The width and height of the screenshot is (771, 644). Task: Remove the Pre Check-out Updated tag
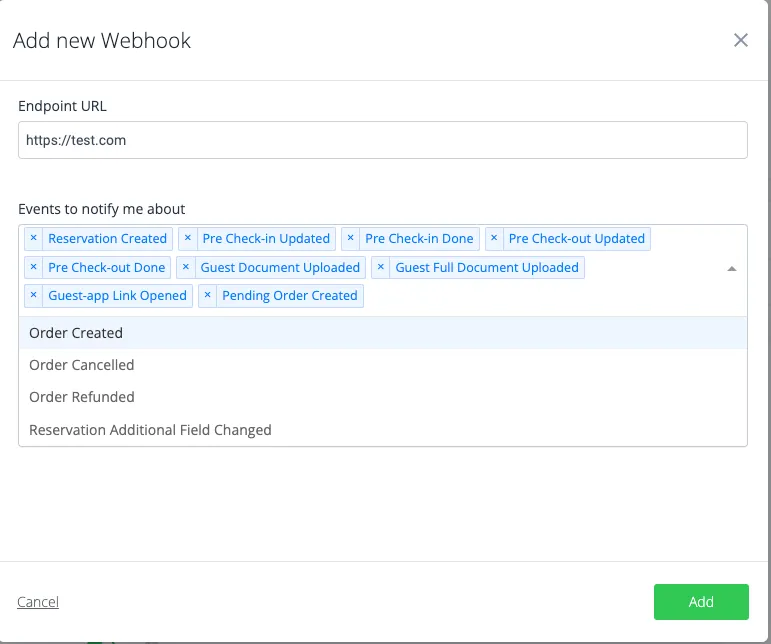[494, 238]
